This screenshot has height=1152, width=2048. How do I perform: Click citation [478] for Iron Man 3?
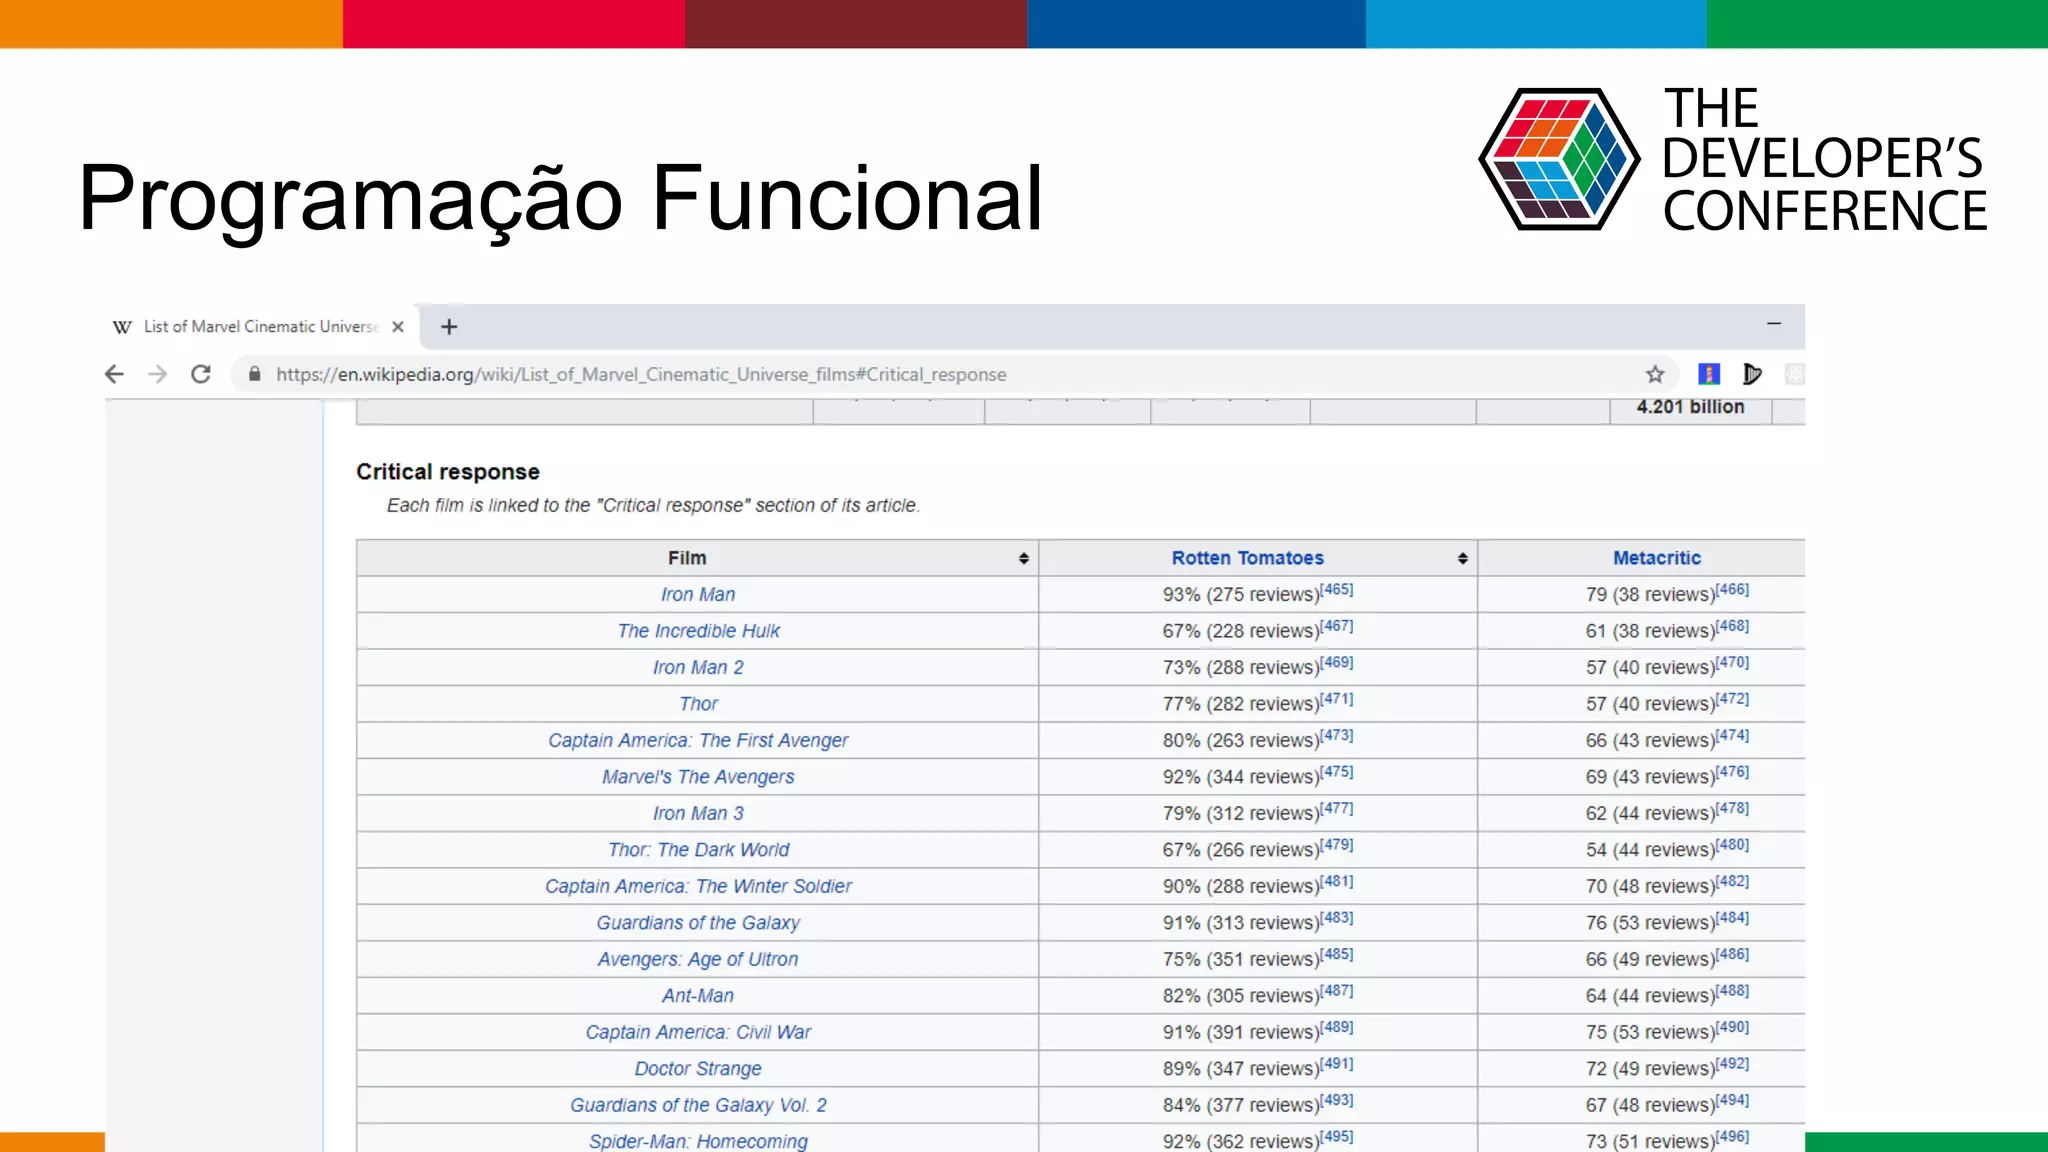(x=1733, y=808)
